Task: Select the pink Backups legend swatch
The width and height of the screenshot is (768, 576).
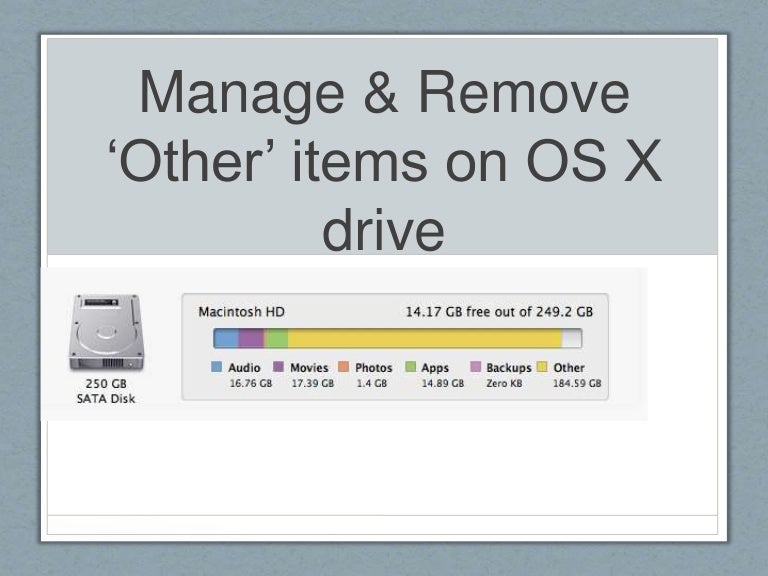Action: pyautogui.click(x=475, y=367)
